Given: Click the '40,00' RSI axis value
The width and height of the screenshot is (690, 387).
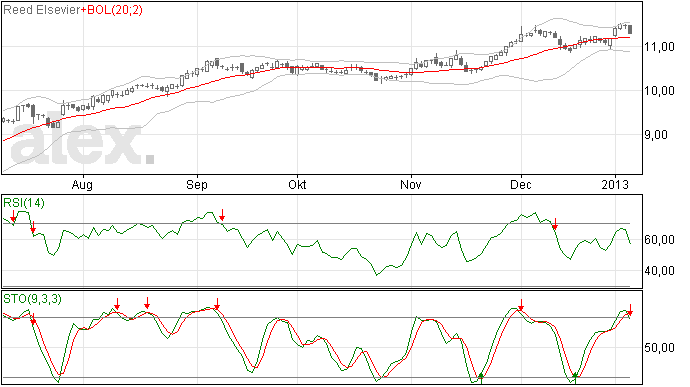Looking at the screenshot, I should pyautogui.click(x=659, y=271).
